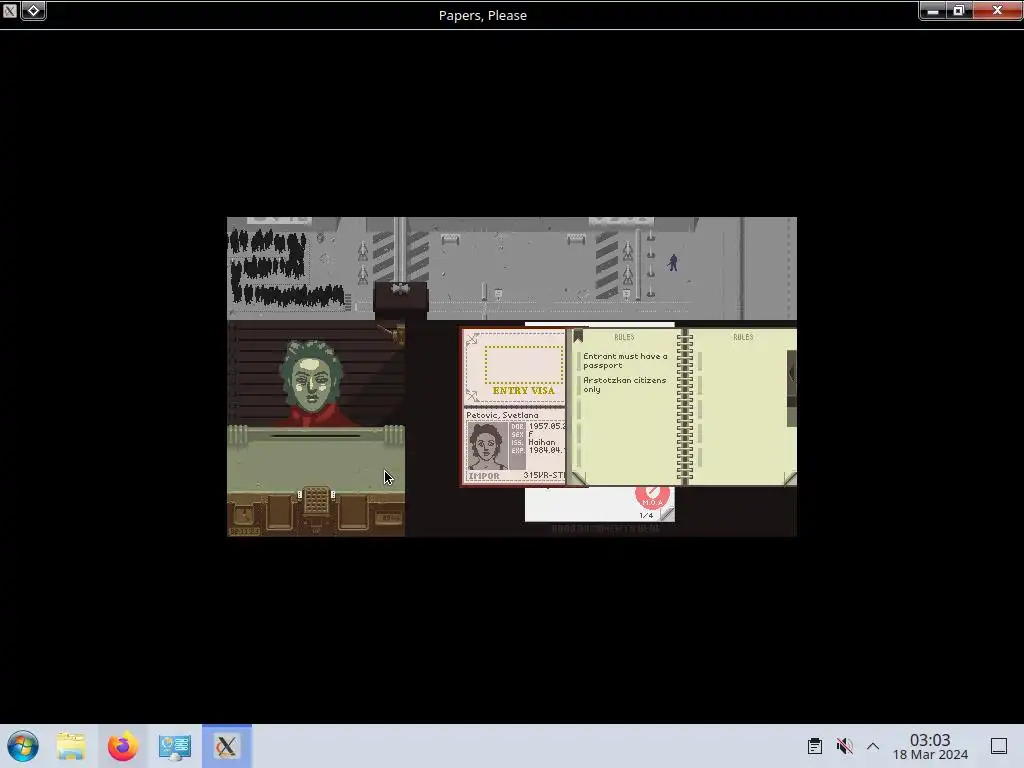This screenshot has height=768, width=1024.
Task: Click the intercom speaker grille on the desk
Action: pyautogui.click(x=316, y=500)
